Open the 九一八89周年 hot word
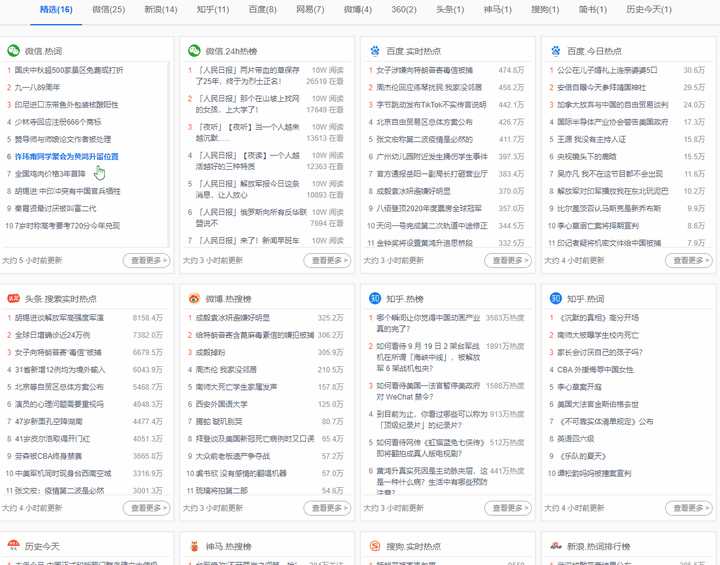 tap(37, 87)
